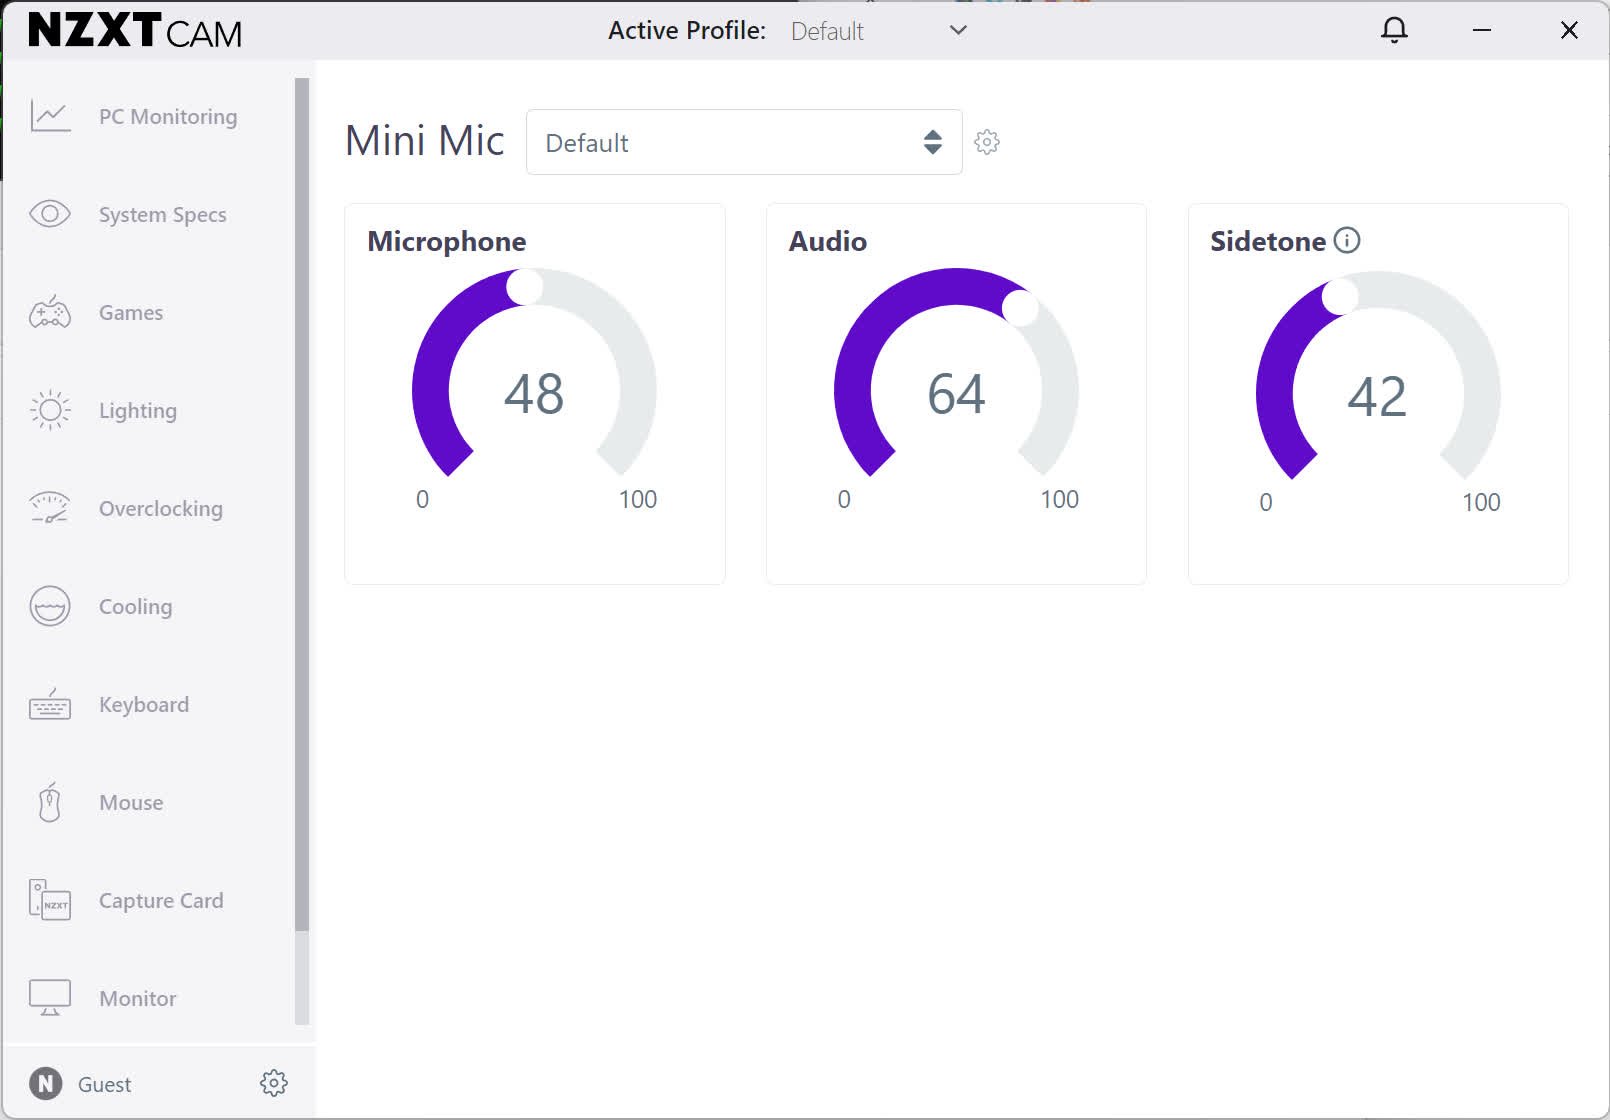Open Mini Mic profile settings gear
The height and width of the screenshot is (1120, 1610).
[x=987, y=142]
